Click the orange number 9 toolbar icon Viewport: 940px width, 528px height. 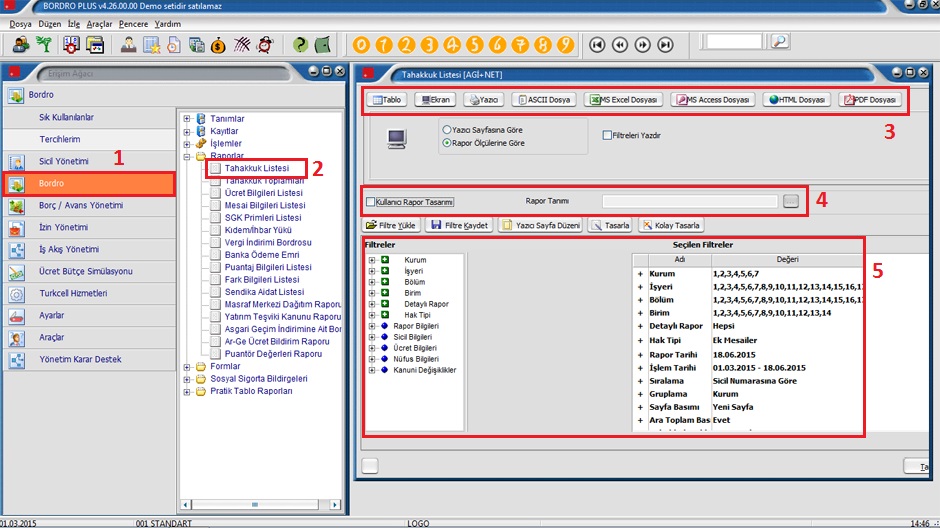point(565,45)
